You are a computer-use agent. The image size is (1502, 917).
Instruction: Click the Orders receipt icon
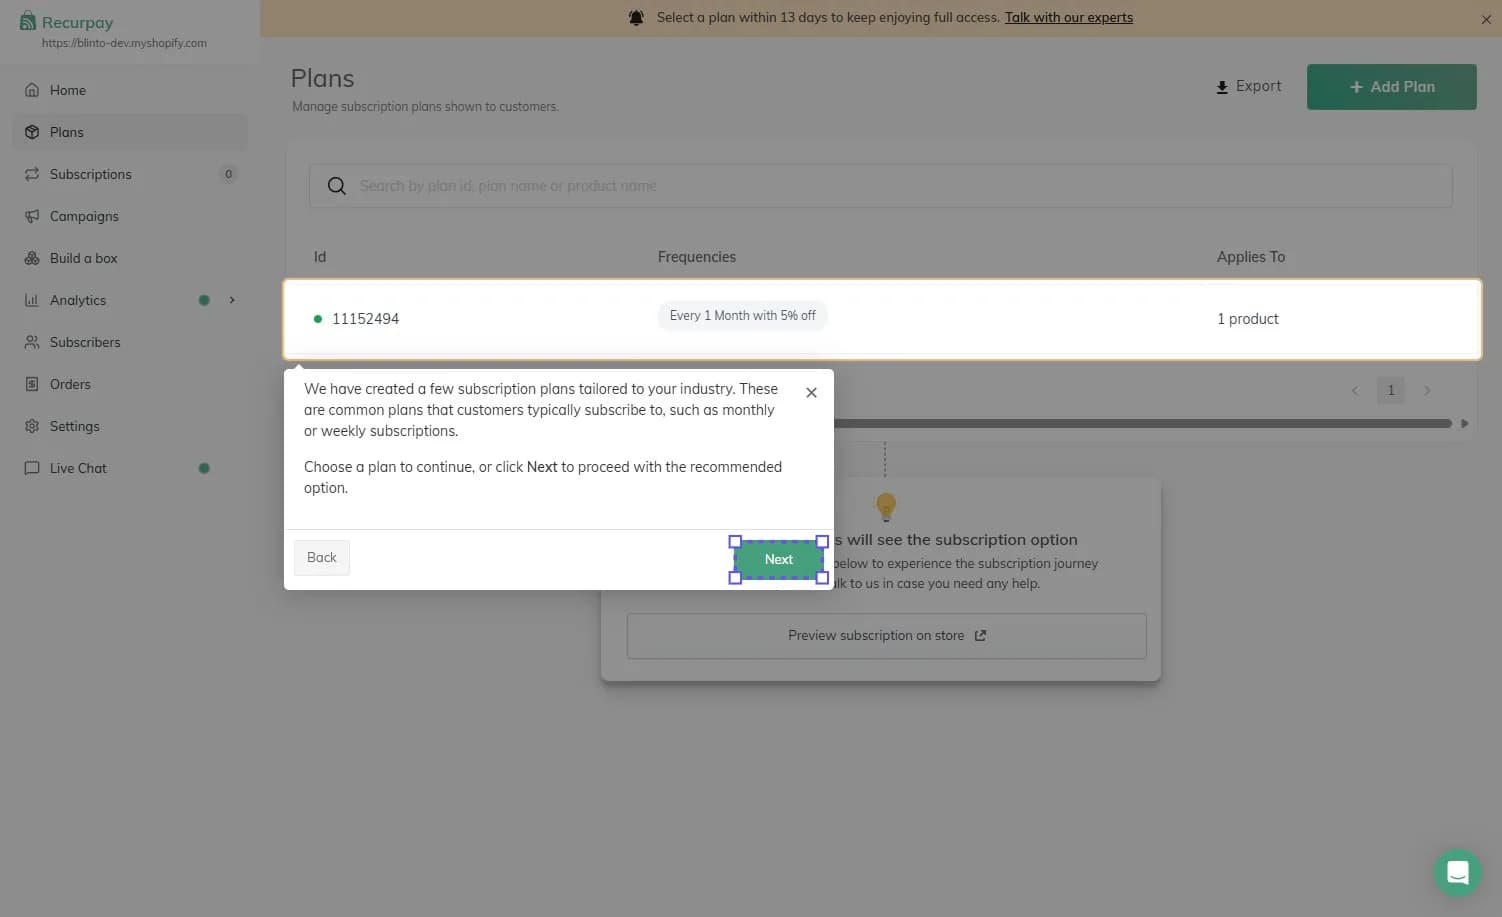pos(32,384)
